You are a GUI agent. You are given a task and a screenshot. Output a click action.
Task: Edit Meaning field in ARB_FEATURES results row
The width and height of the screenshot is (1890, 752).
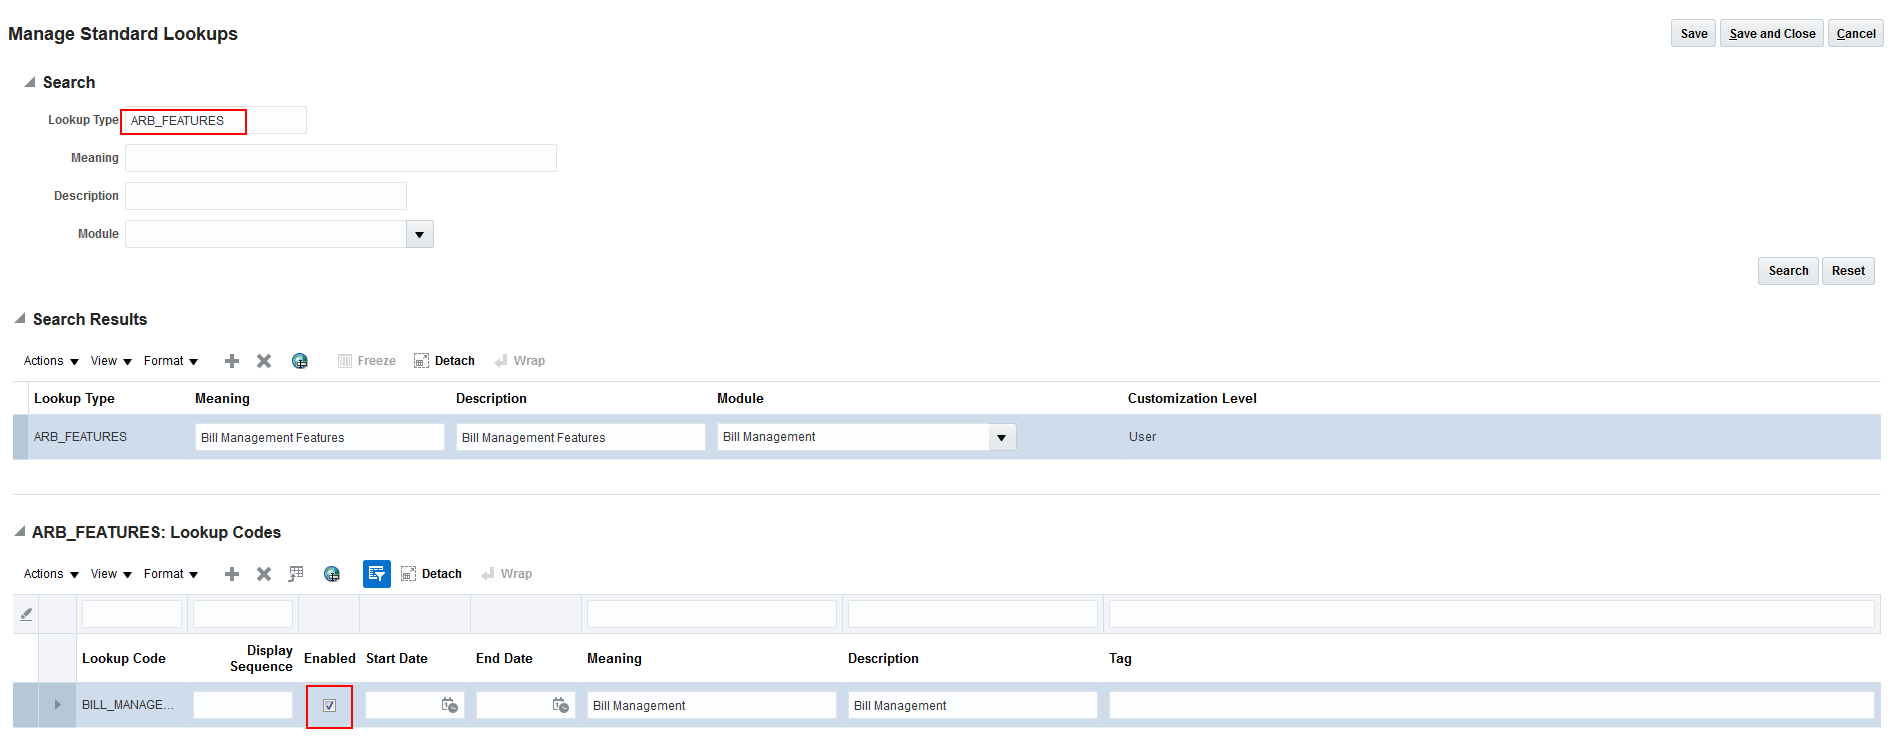point(320,437)
